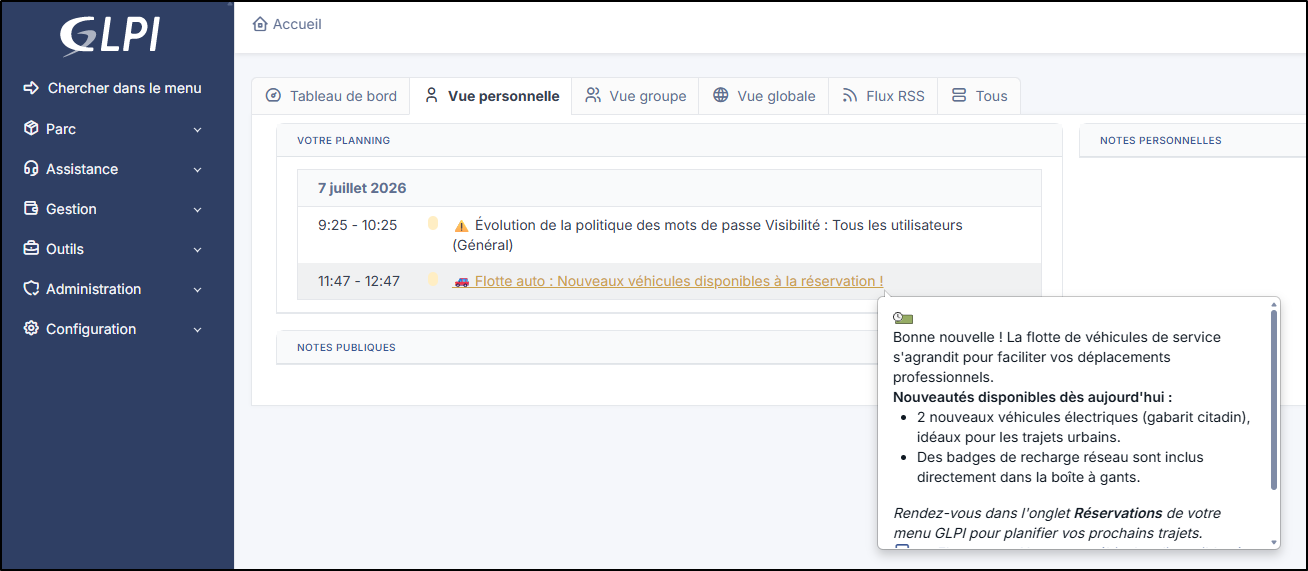Click the Outils briefcase icon
1308x571 pixels.
pos(31,249)
